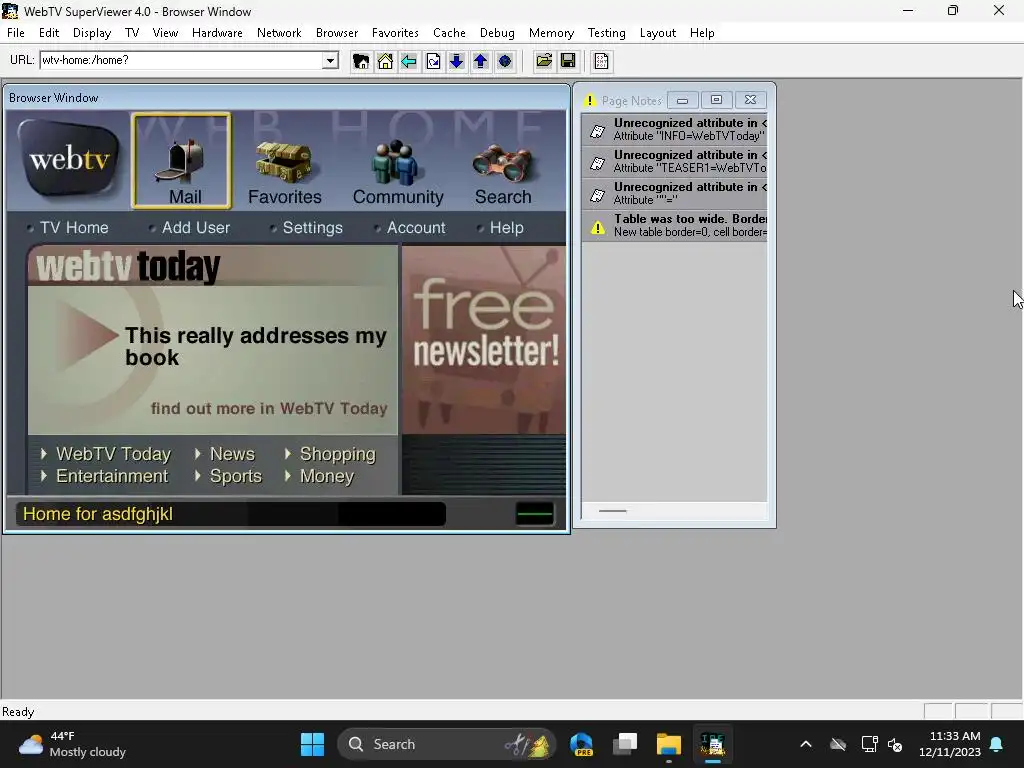Click the Edge browser taskbar icon

pos(581,744)
